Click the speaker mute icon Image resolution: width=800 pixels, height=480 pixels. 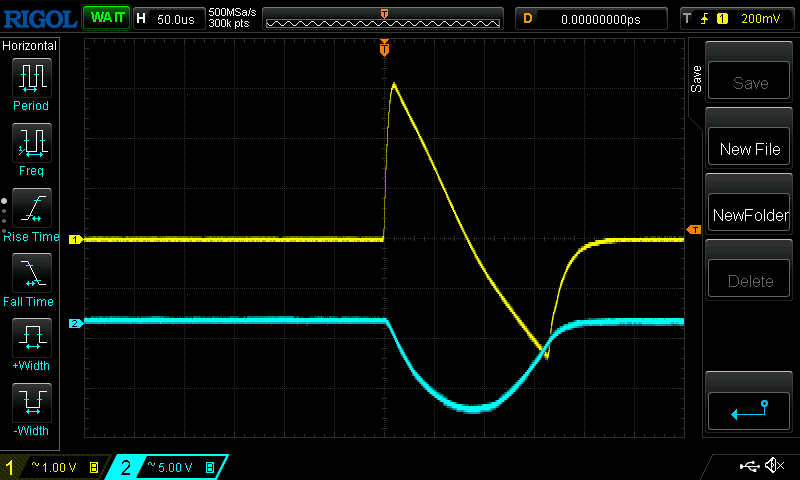click(774, 466)
